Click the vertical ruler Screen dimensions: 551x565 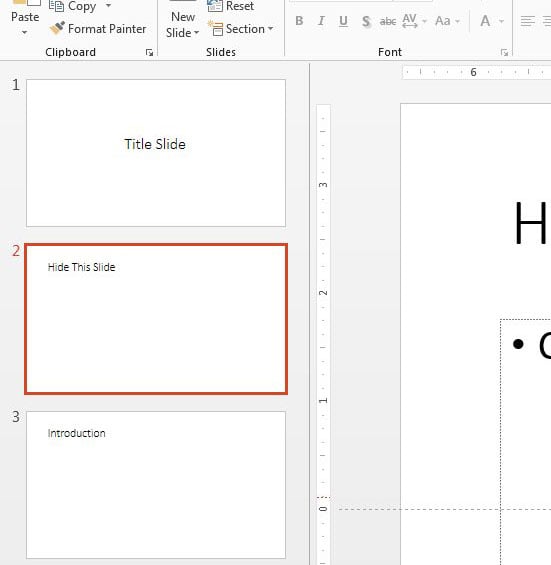coord(323,335)
